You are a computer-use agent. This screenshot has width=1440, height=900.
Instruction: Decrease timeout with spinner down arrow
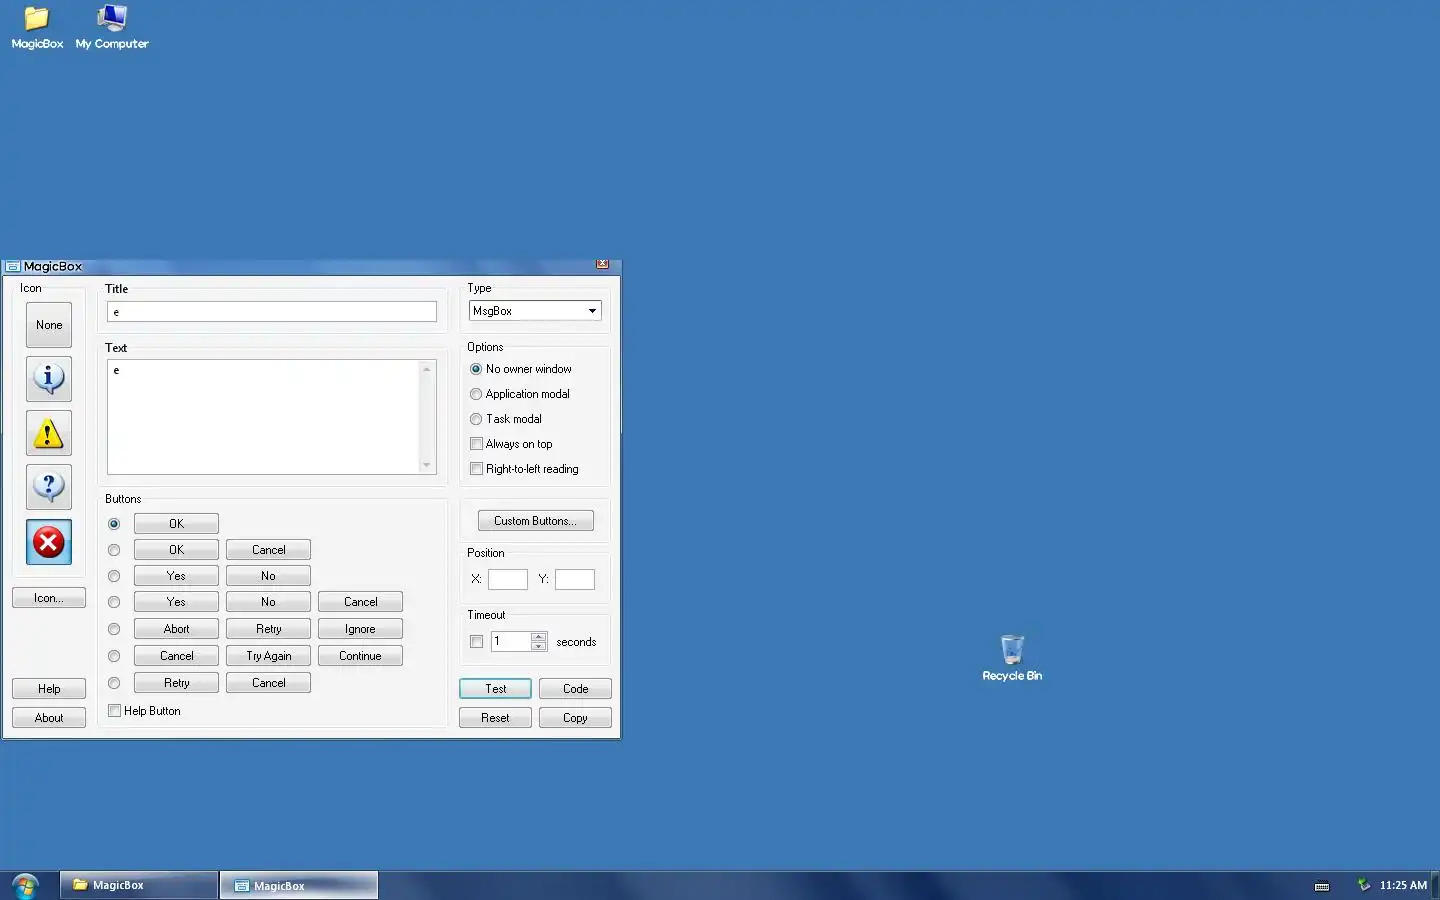pyautogui.click(x=539, y=646)
